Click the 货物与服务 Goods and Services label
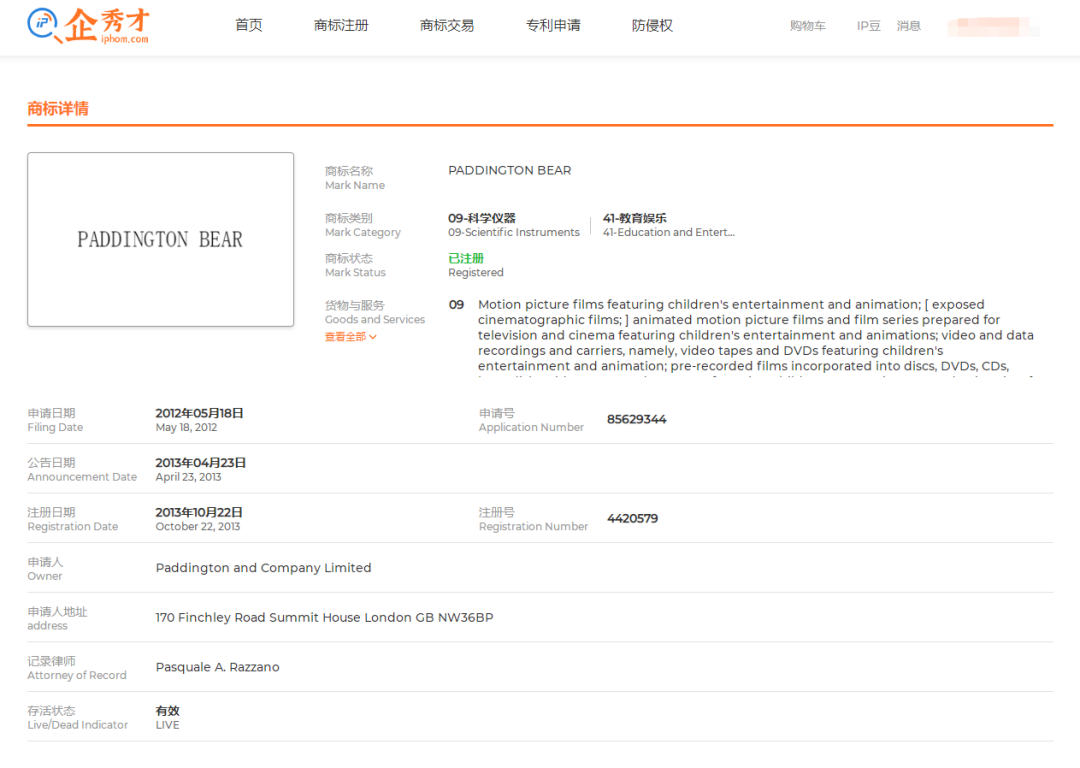The width and height of the screenshot is (1080, 768). (375, 312)
